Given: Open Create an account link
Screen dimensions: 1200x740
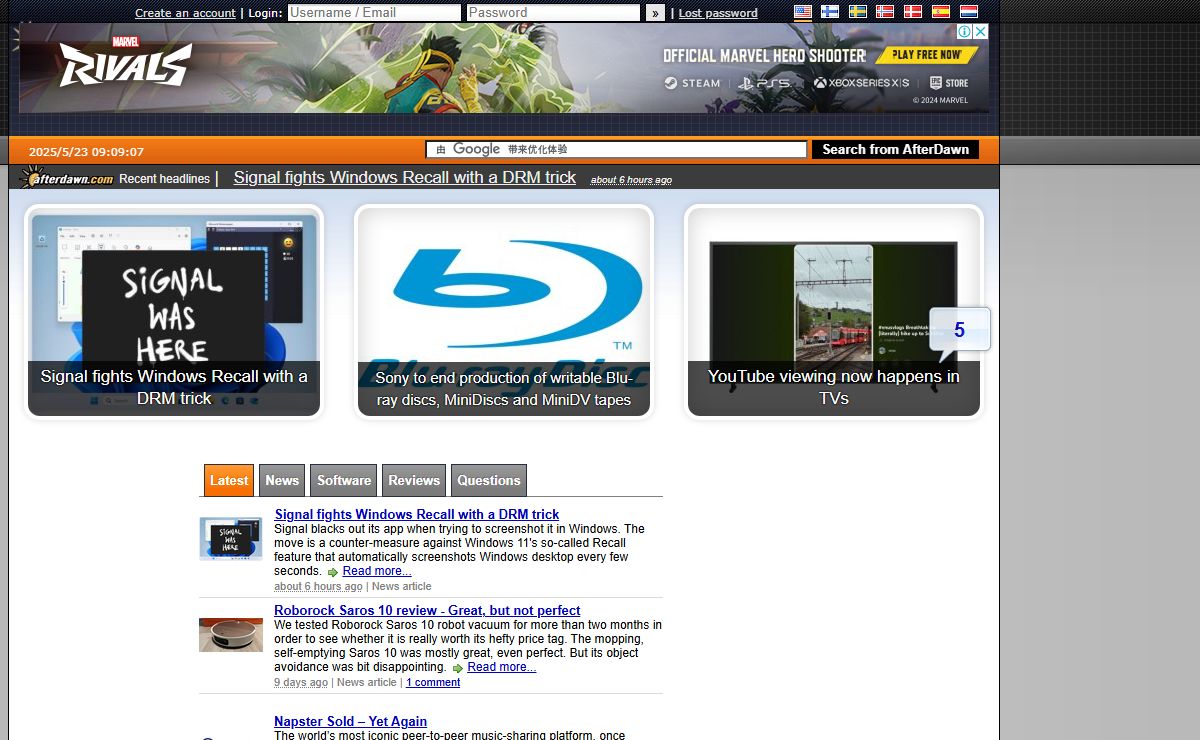Looking at the screenshot, I should (x=185, y=13).
